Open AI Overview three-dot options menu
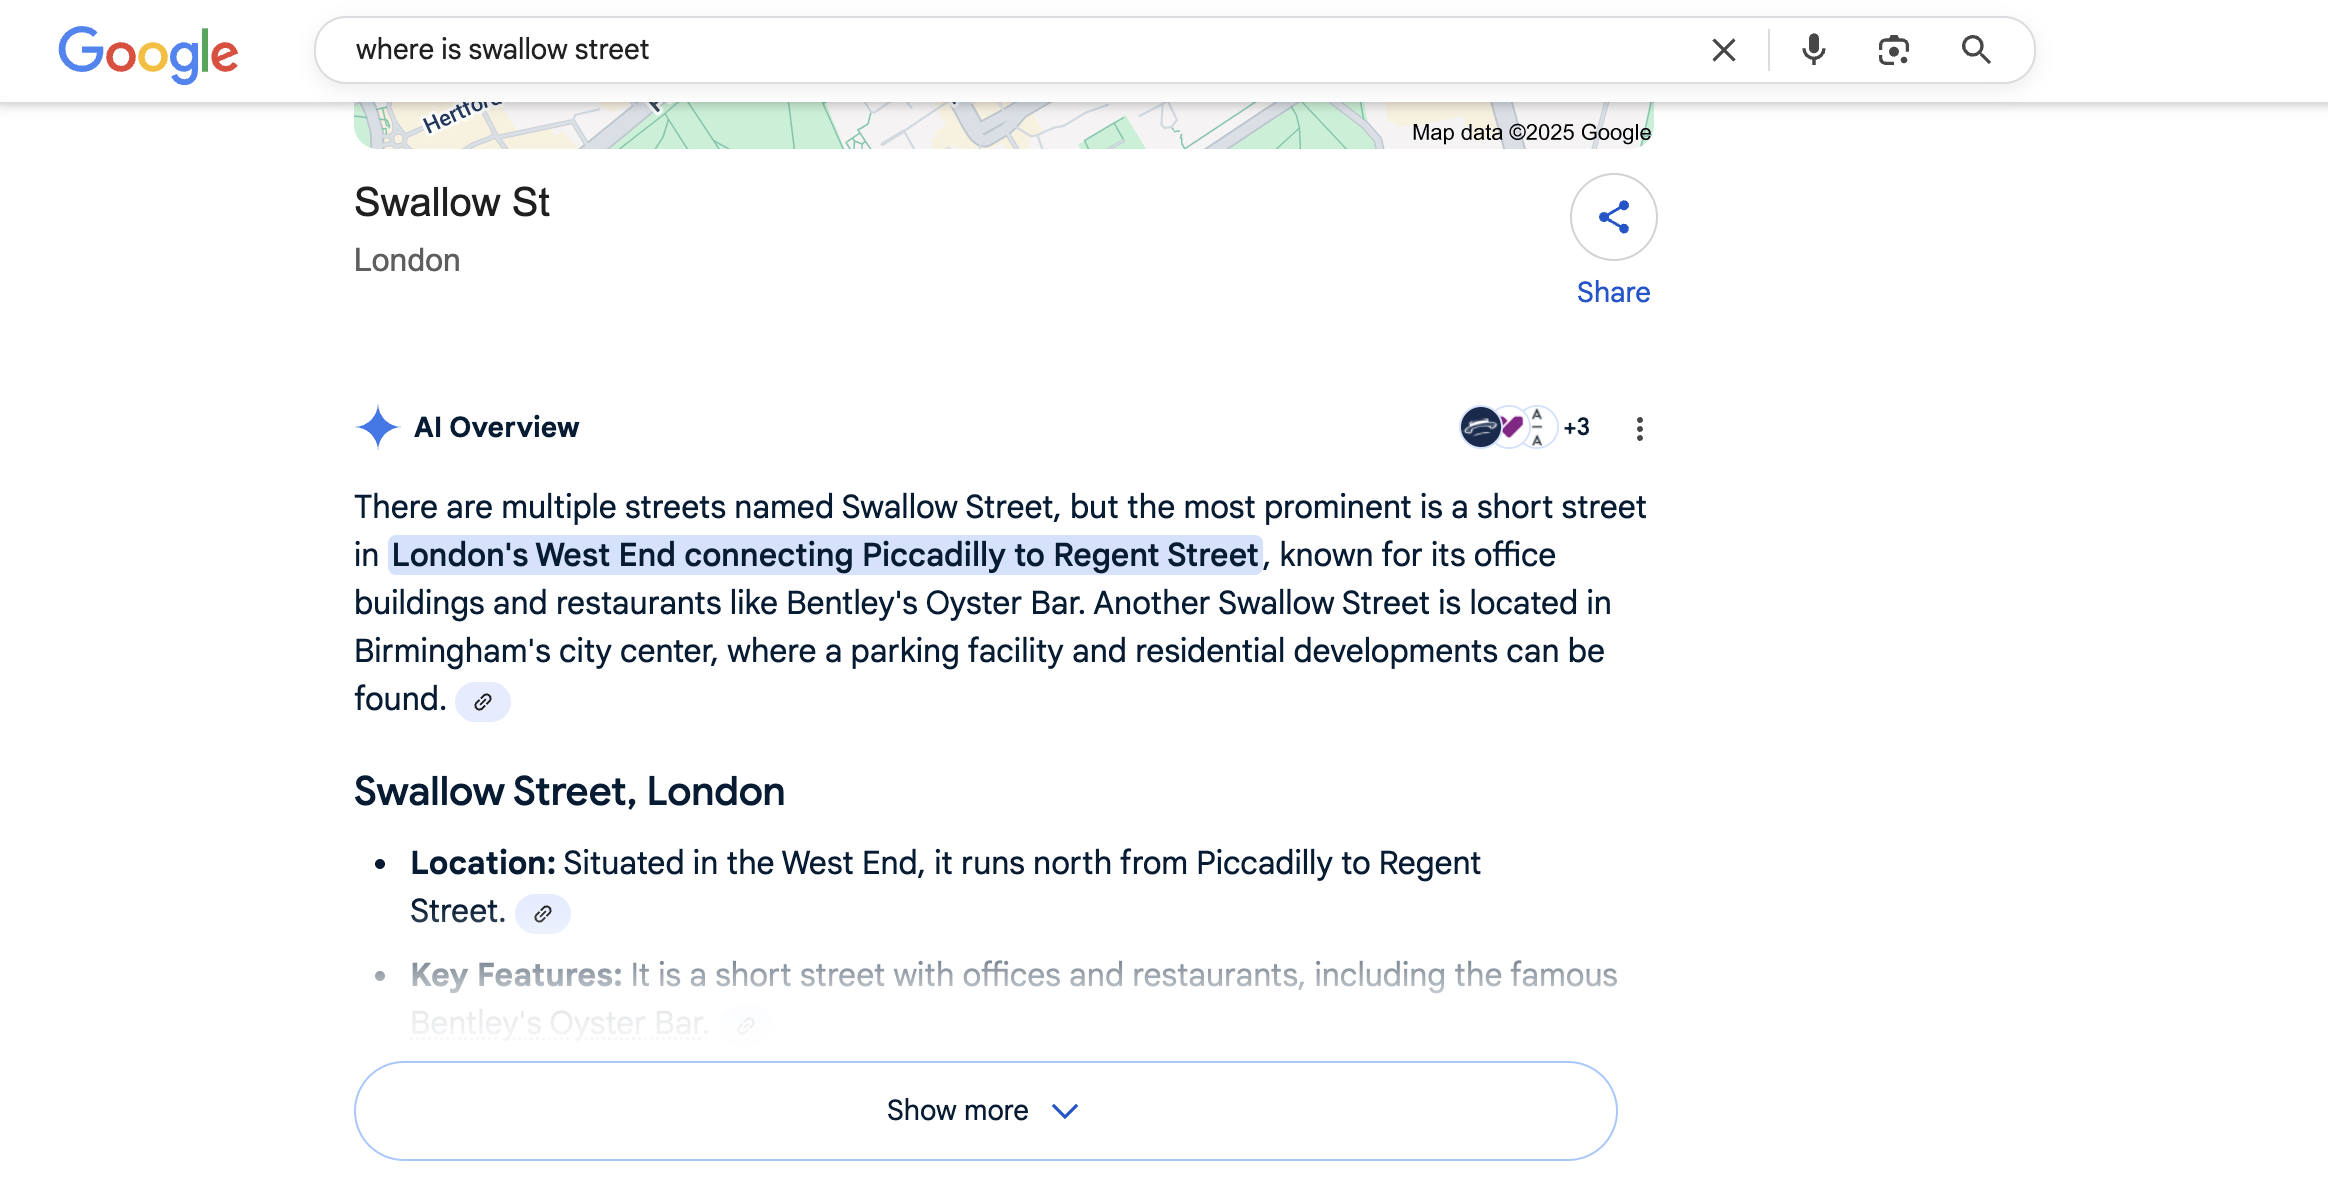Viewport: 2328px width, 1178px height. click(x=1639, y=429)
